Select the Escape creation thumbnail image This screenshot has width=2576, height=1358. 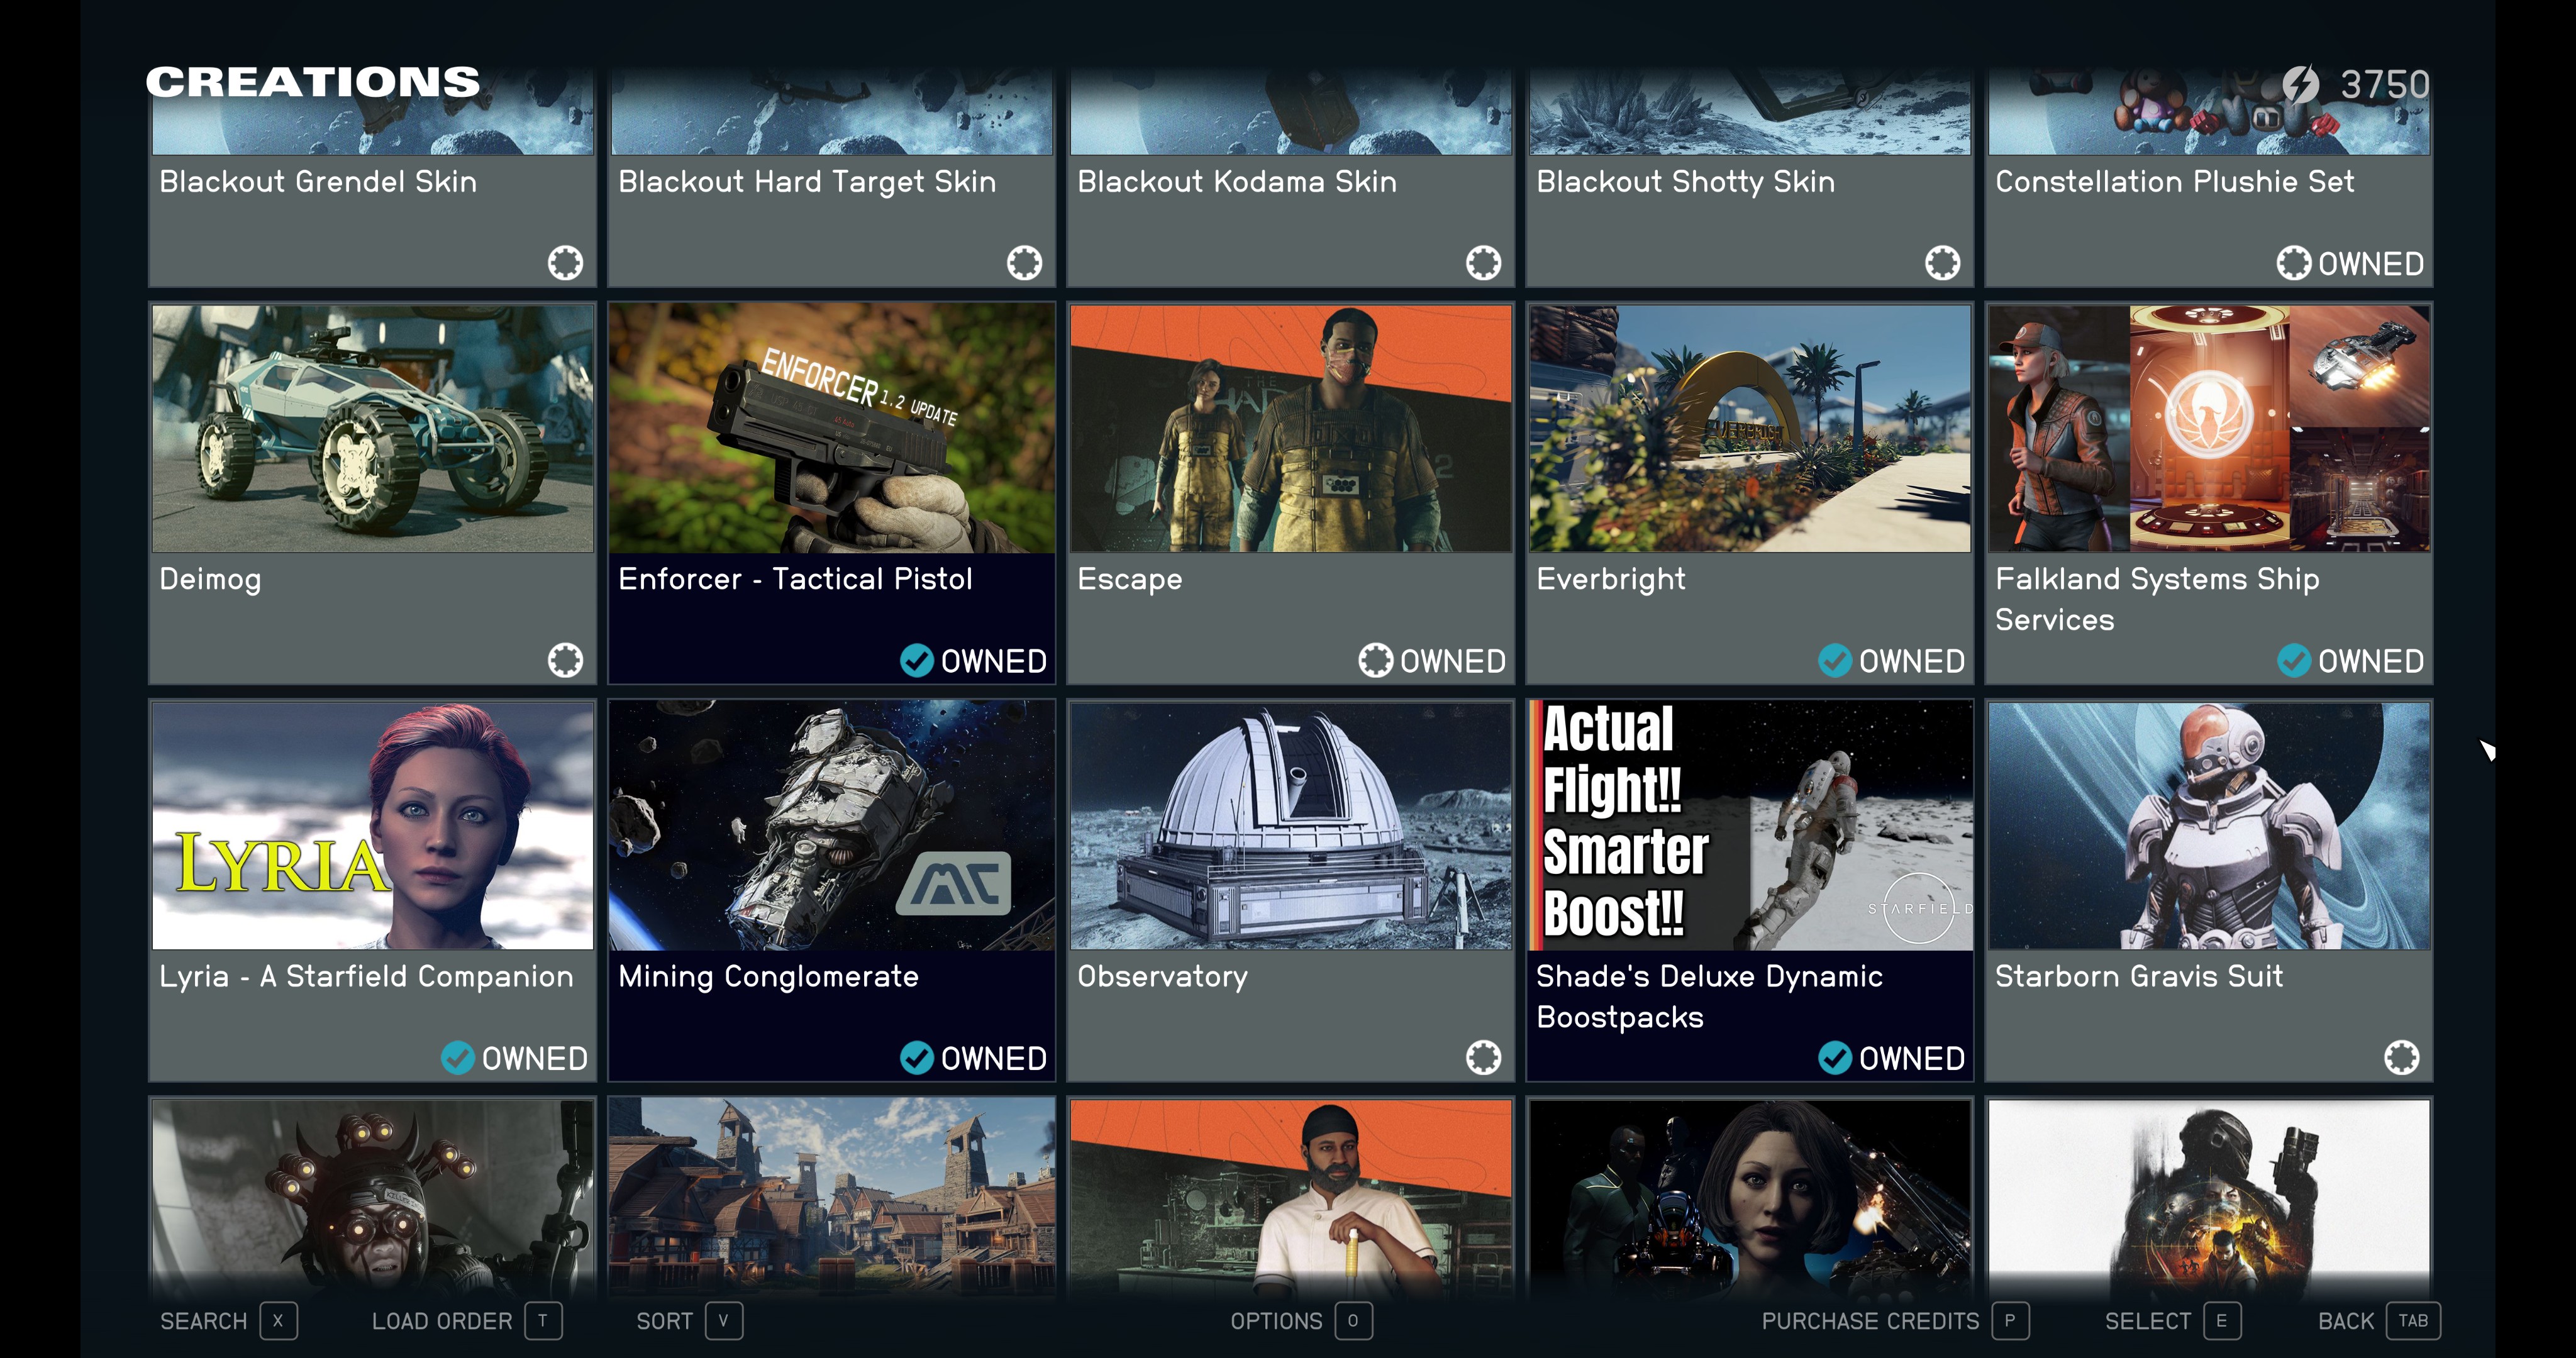1290,429
